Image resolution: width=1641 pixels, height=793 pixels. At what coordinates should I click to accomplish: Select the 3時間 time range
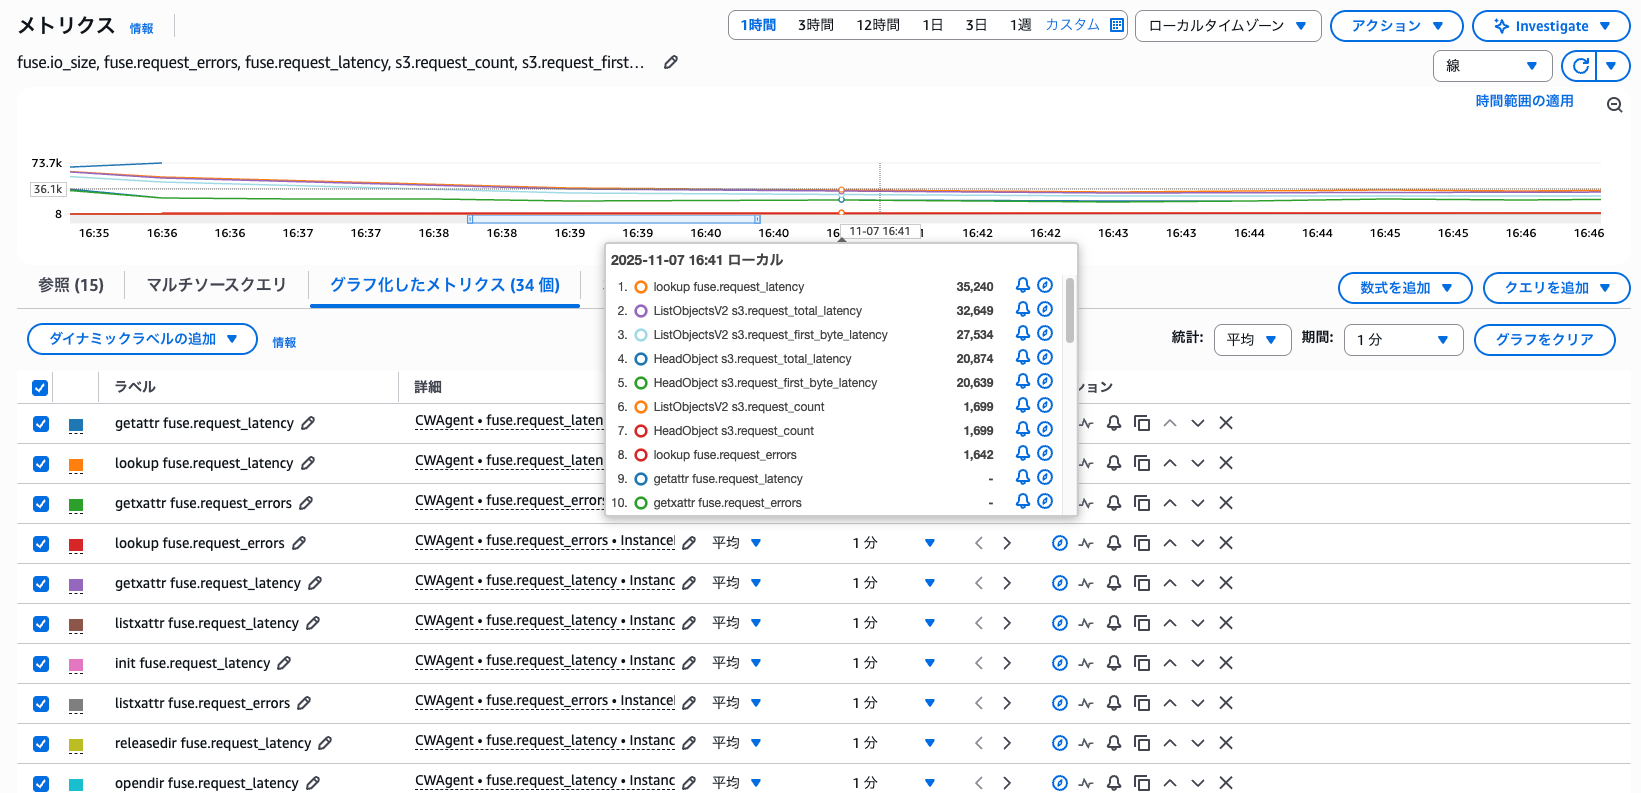click(x=816, y=25)
